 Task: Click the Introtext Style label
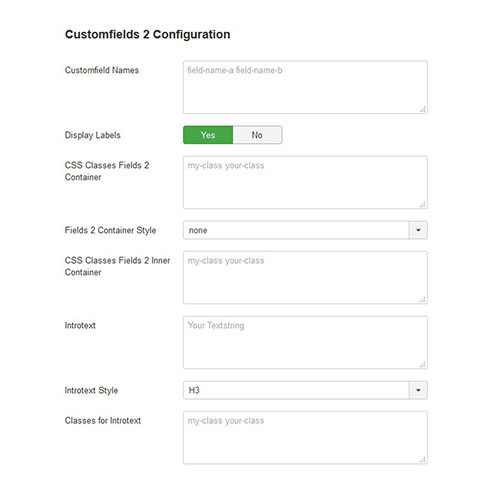click(91, 390)
